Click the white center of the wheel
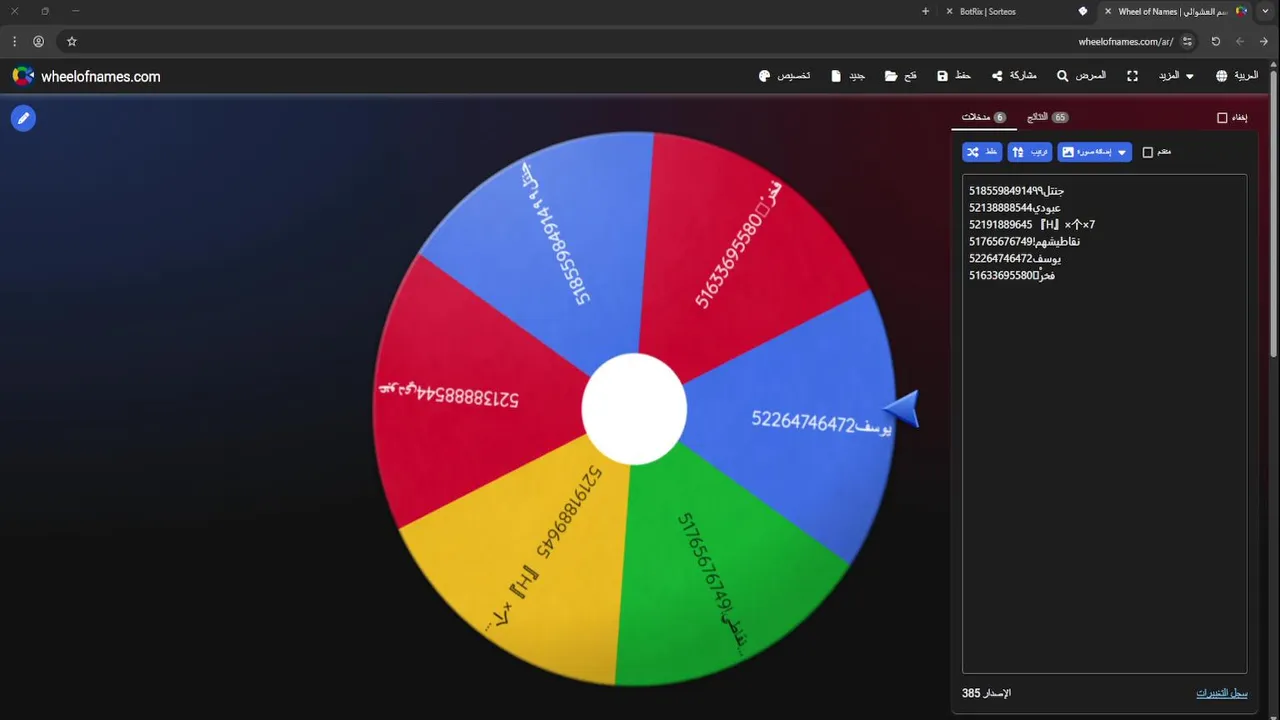This screenshot has width=1280, height=720. pyautogui.click(x=634, y=408)
